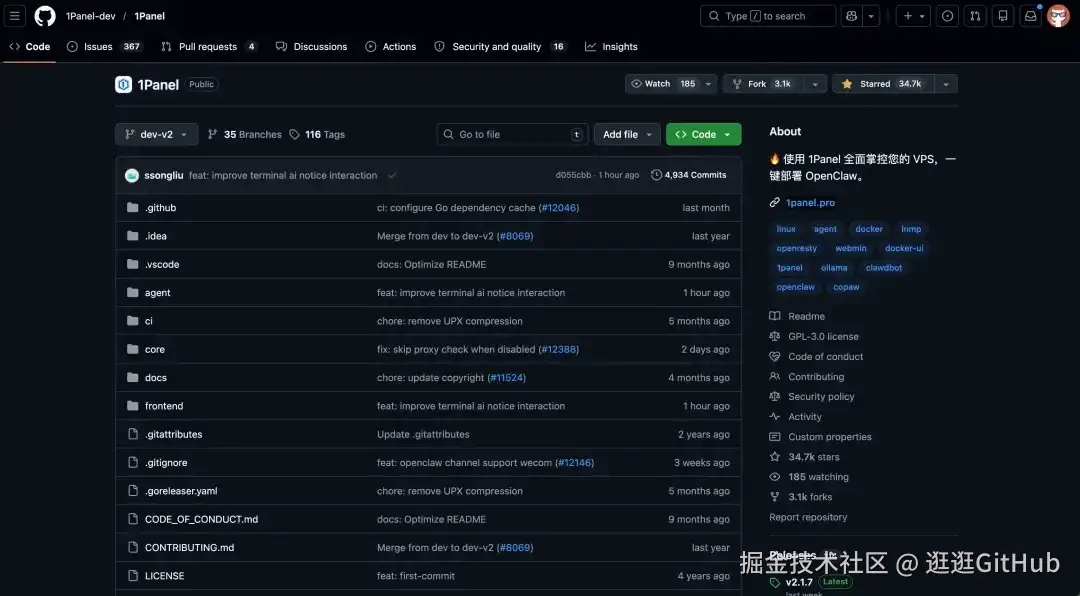
Task: Open pull request #12388 link
Action: pyautogui.click(x=559, y=349)
